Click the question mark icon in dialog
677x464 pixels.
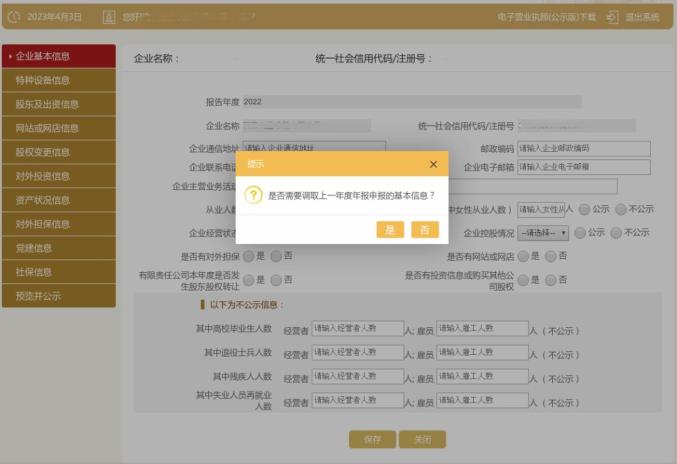pos(254,196)
